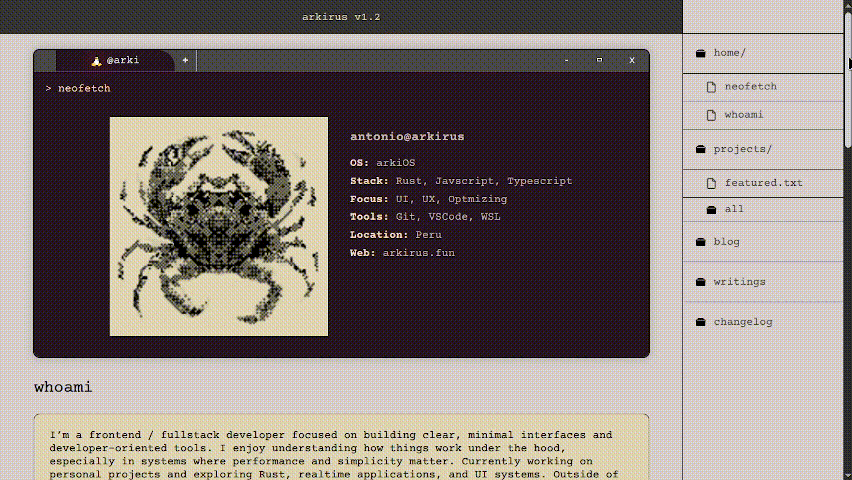The height and width of the screenshot is (480, 852).
Task: Click the crab pixel-art image
Action: [219, 227]
